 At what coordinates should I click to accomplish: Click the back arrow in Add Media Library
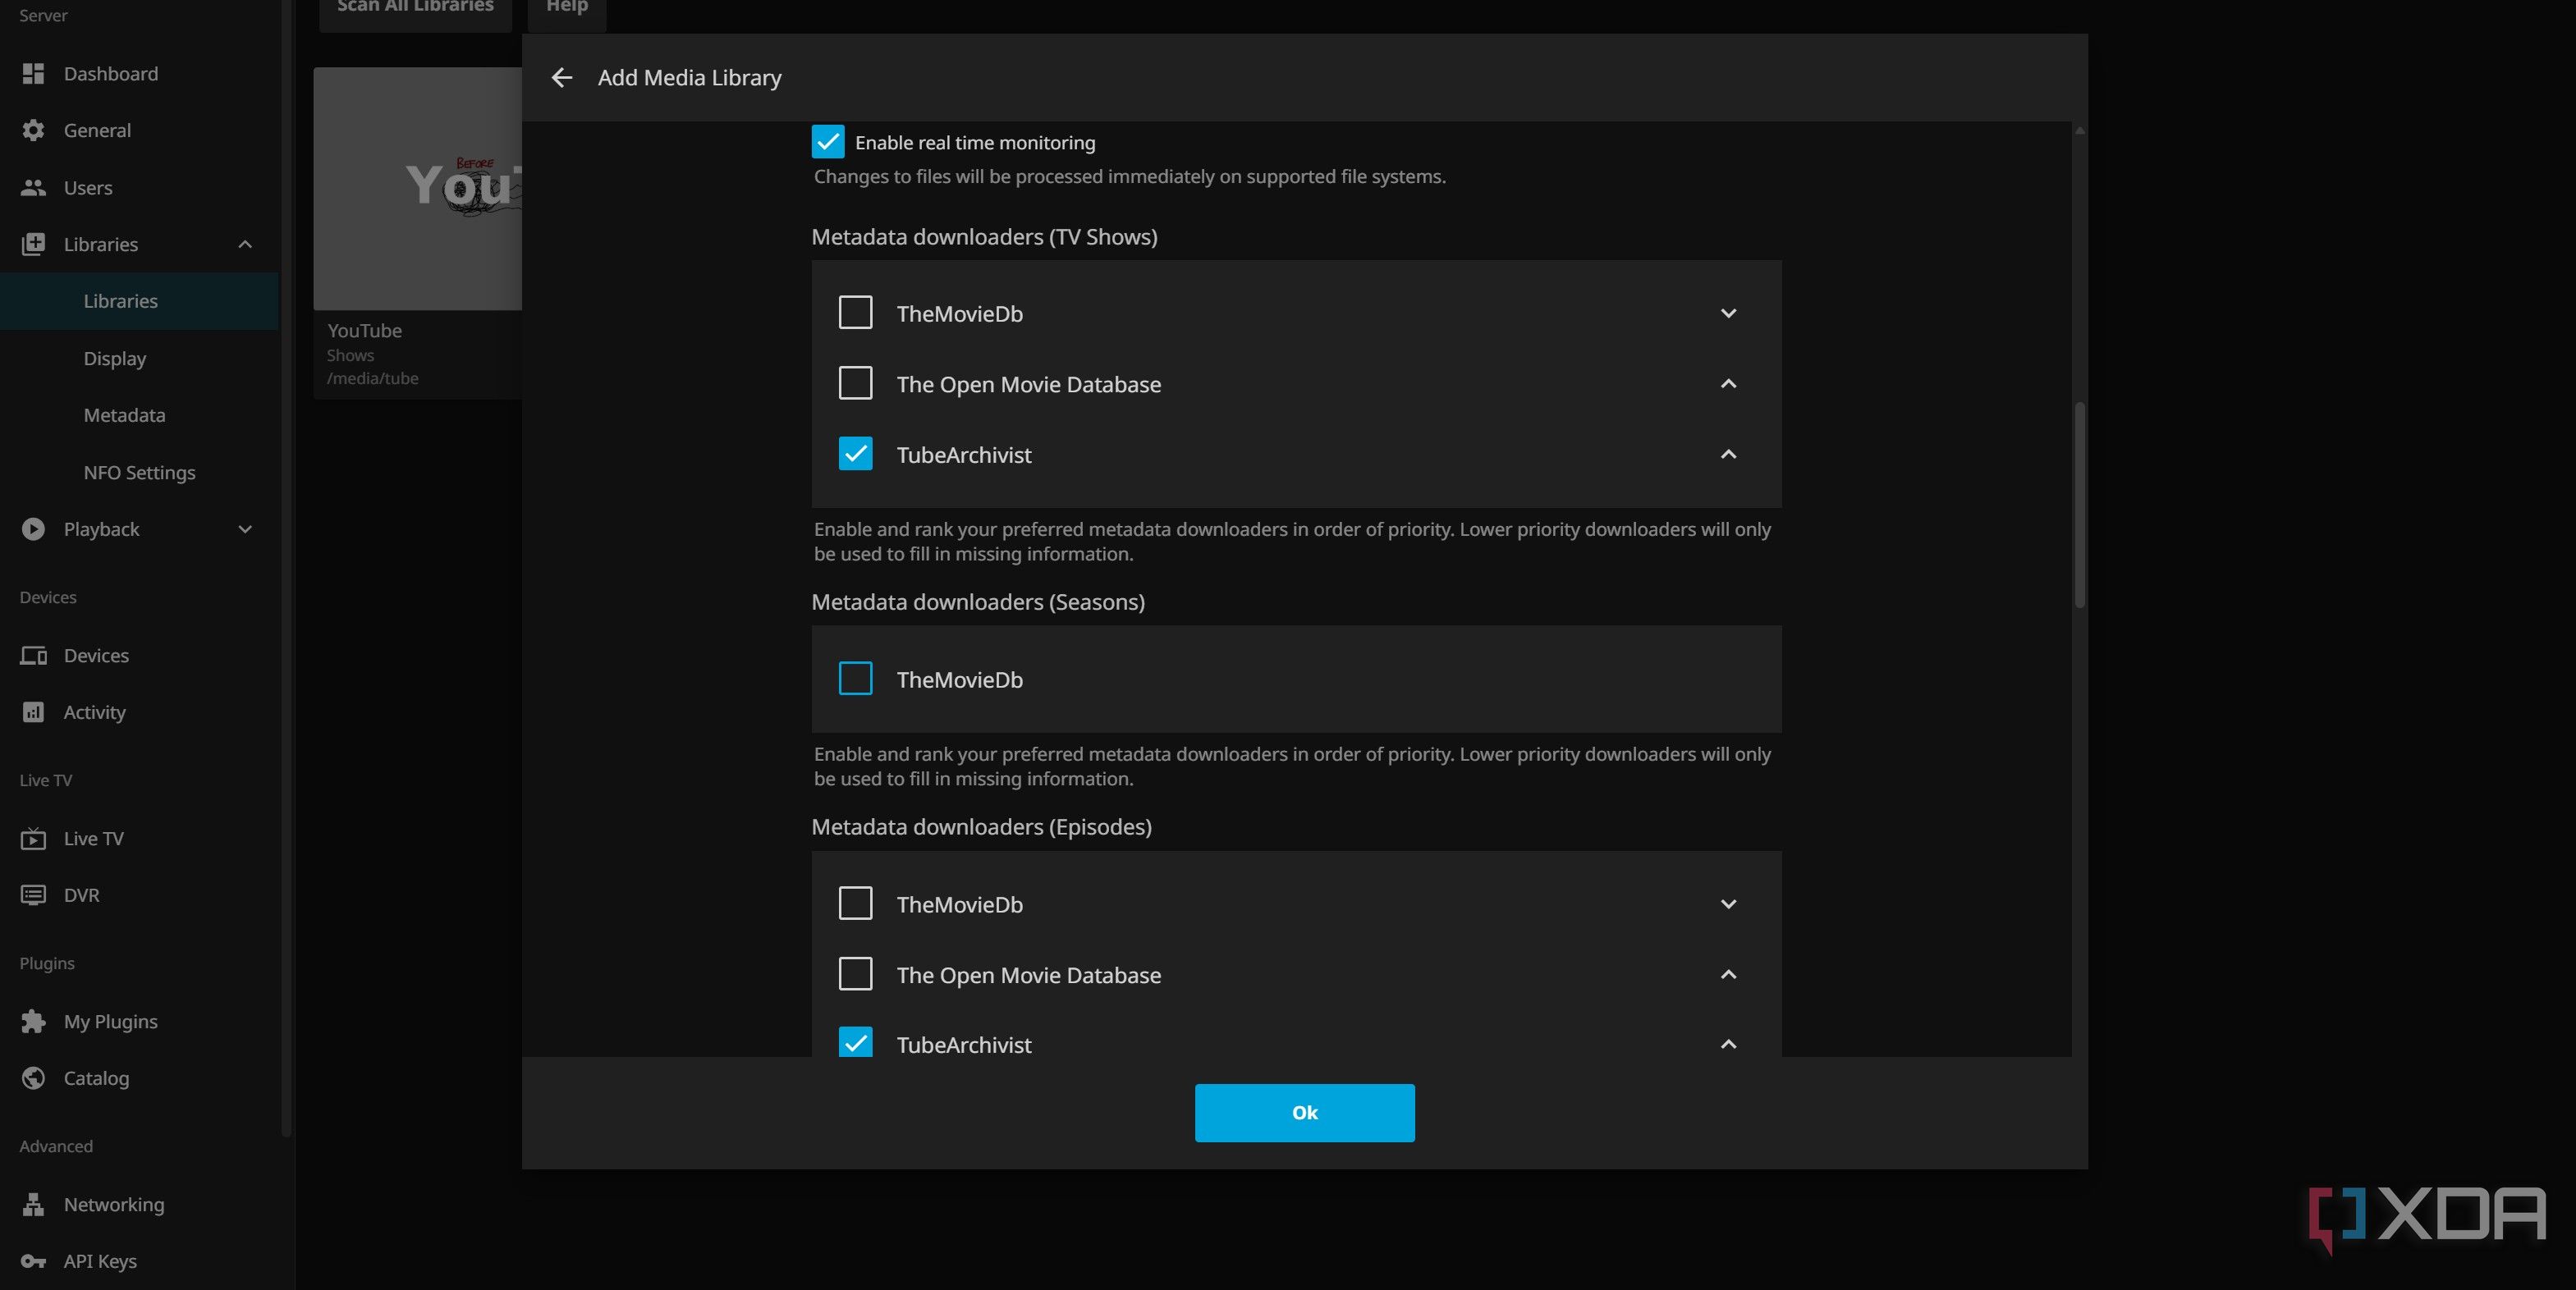coord(562,78)
